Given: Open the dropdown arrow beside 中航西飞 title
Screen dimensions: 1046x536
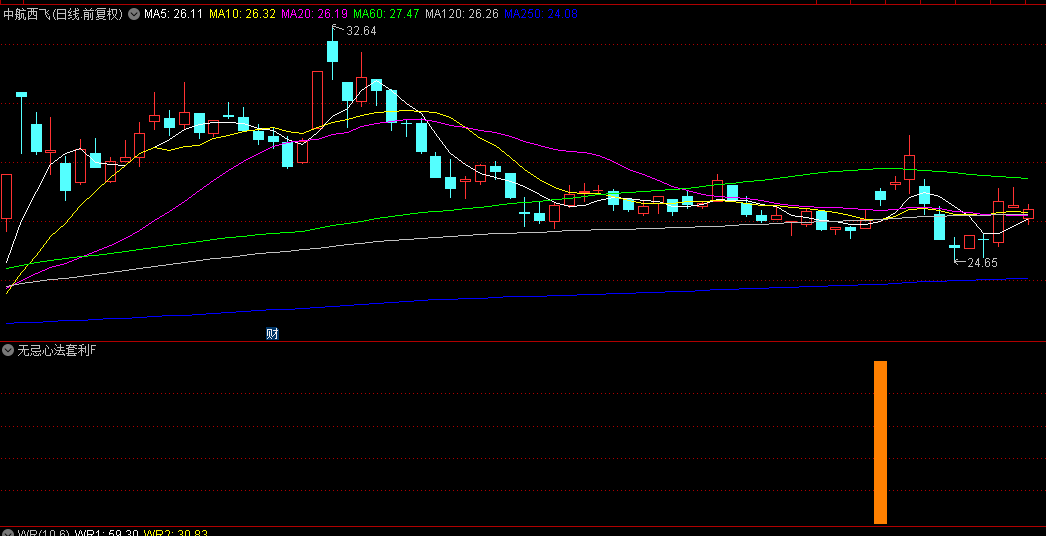Looking at the screenshot, I should click(x=134, y=14).
